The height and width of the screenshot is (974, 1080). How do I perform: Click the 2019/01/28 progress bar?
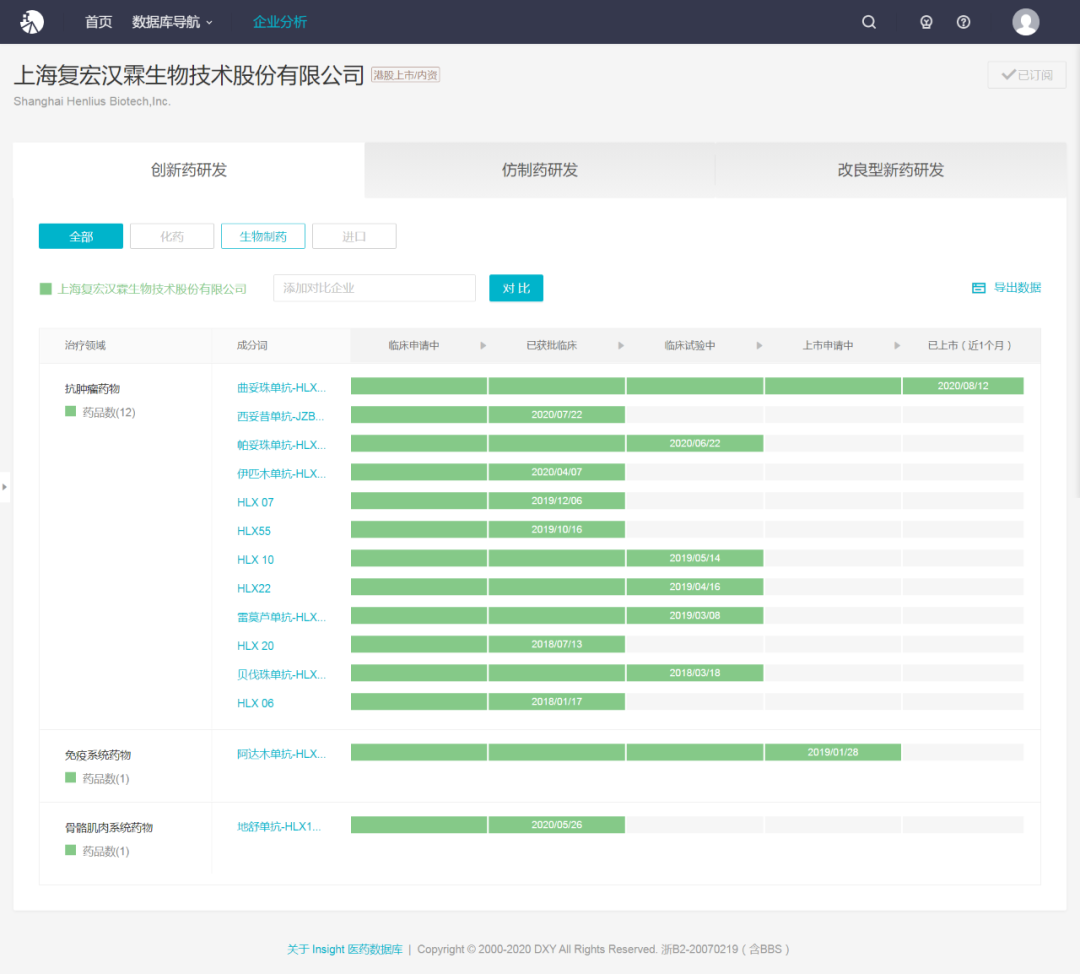pyautogui.click(x=833, y=752)
